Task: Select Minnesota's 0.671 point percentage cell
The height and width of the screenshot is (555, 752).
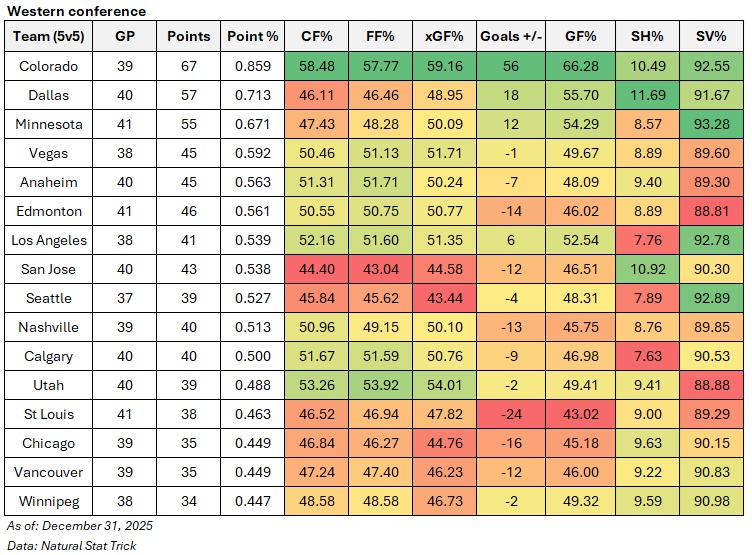Action: (x=253, y=124)
